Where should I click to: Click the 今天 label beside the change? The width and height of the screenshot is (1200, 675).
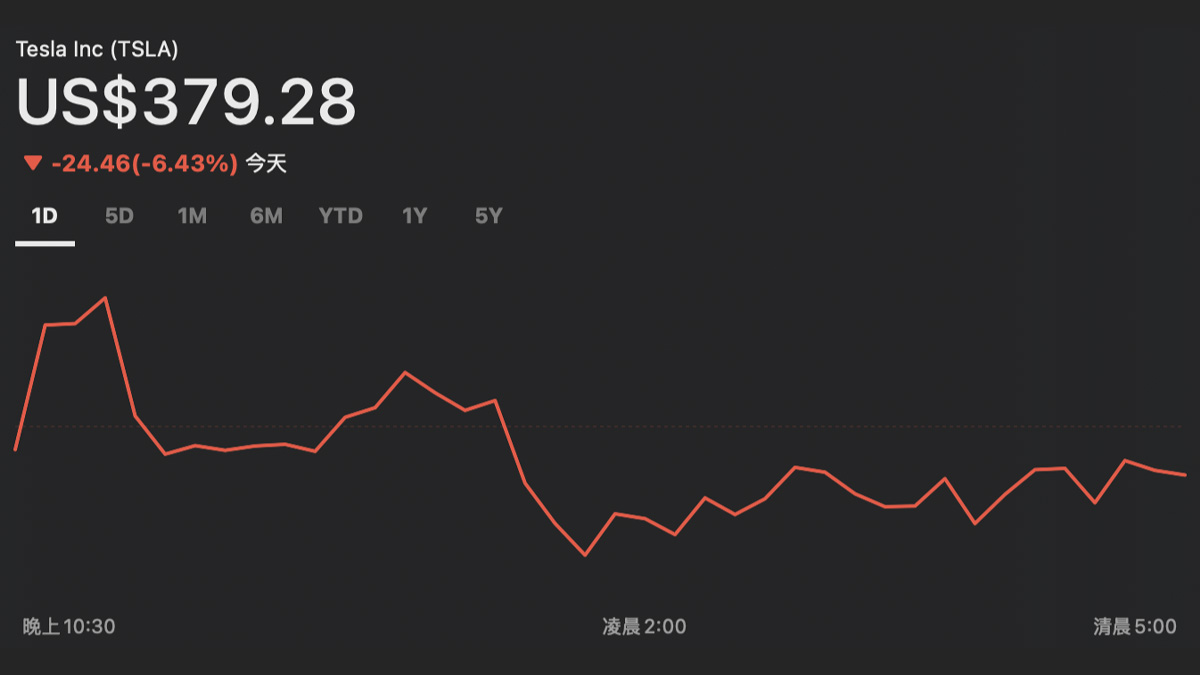266,163
